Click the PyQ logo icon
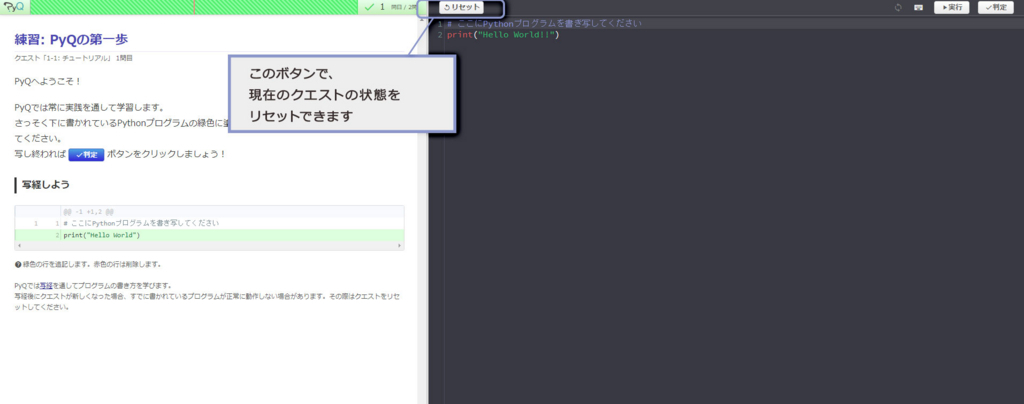 pos(13,7)
